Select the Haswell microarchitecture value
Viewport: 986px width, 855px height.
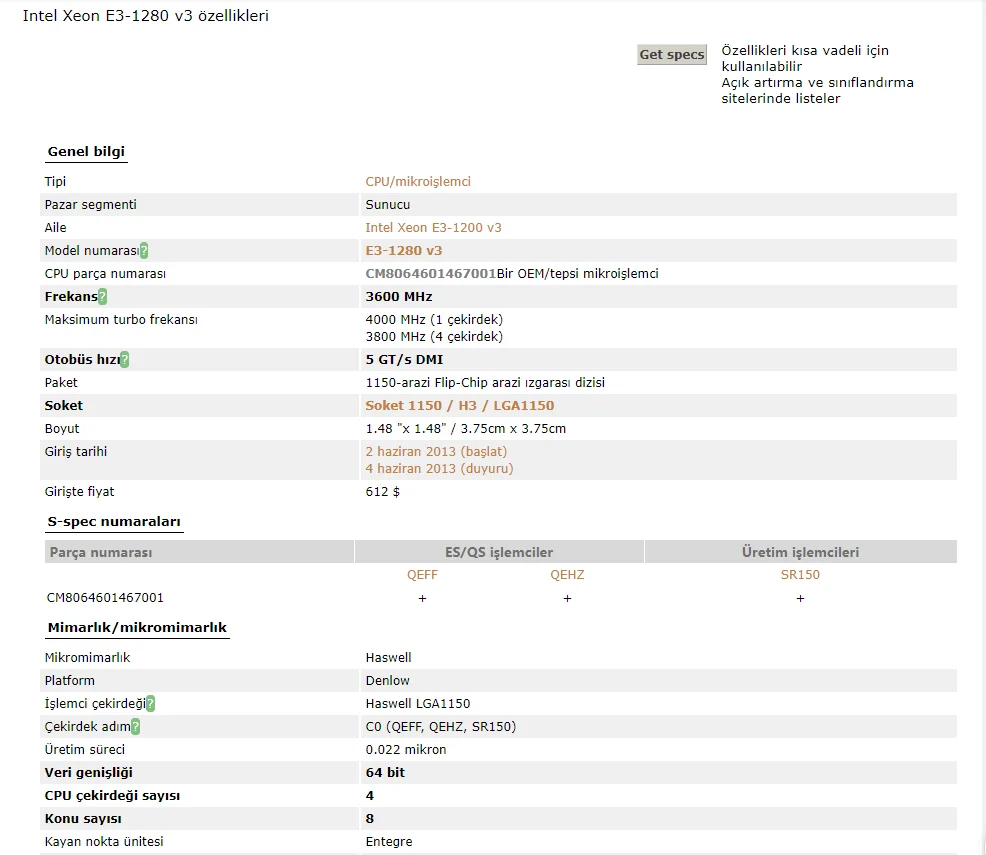point(388,658)
